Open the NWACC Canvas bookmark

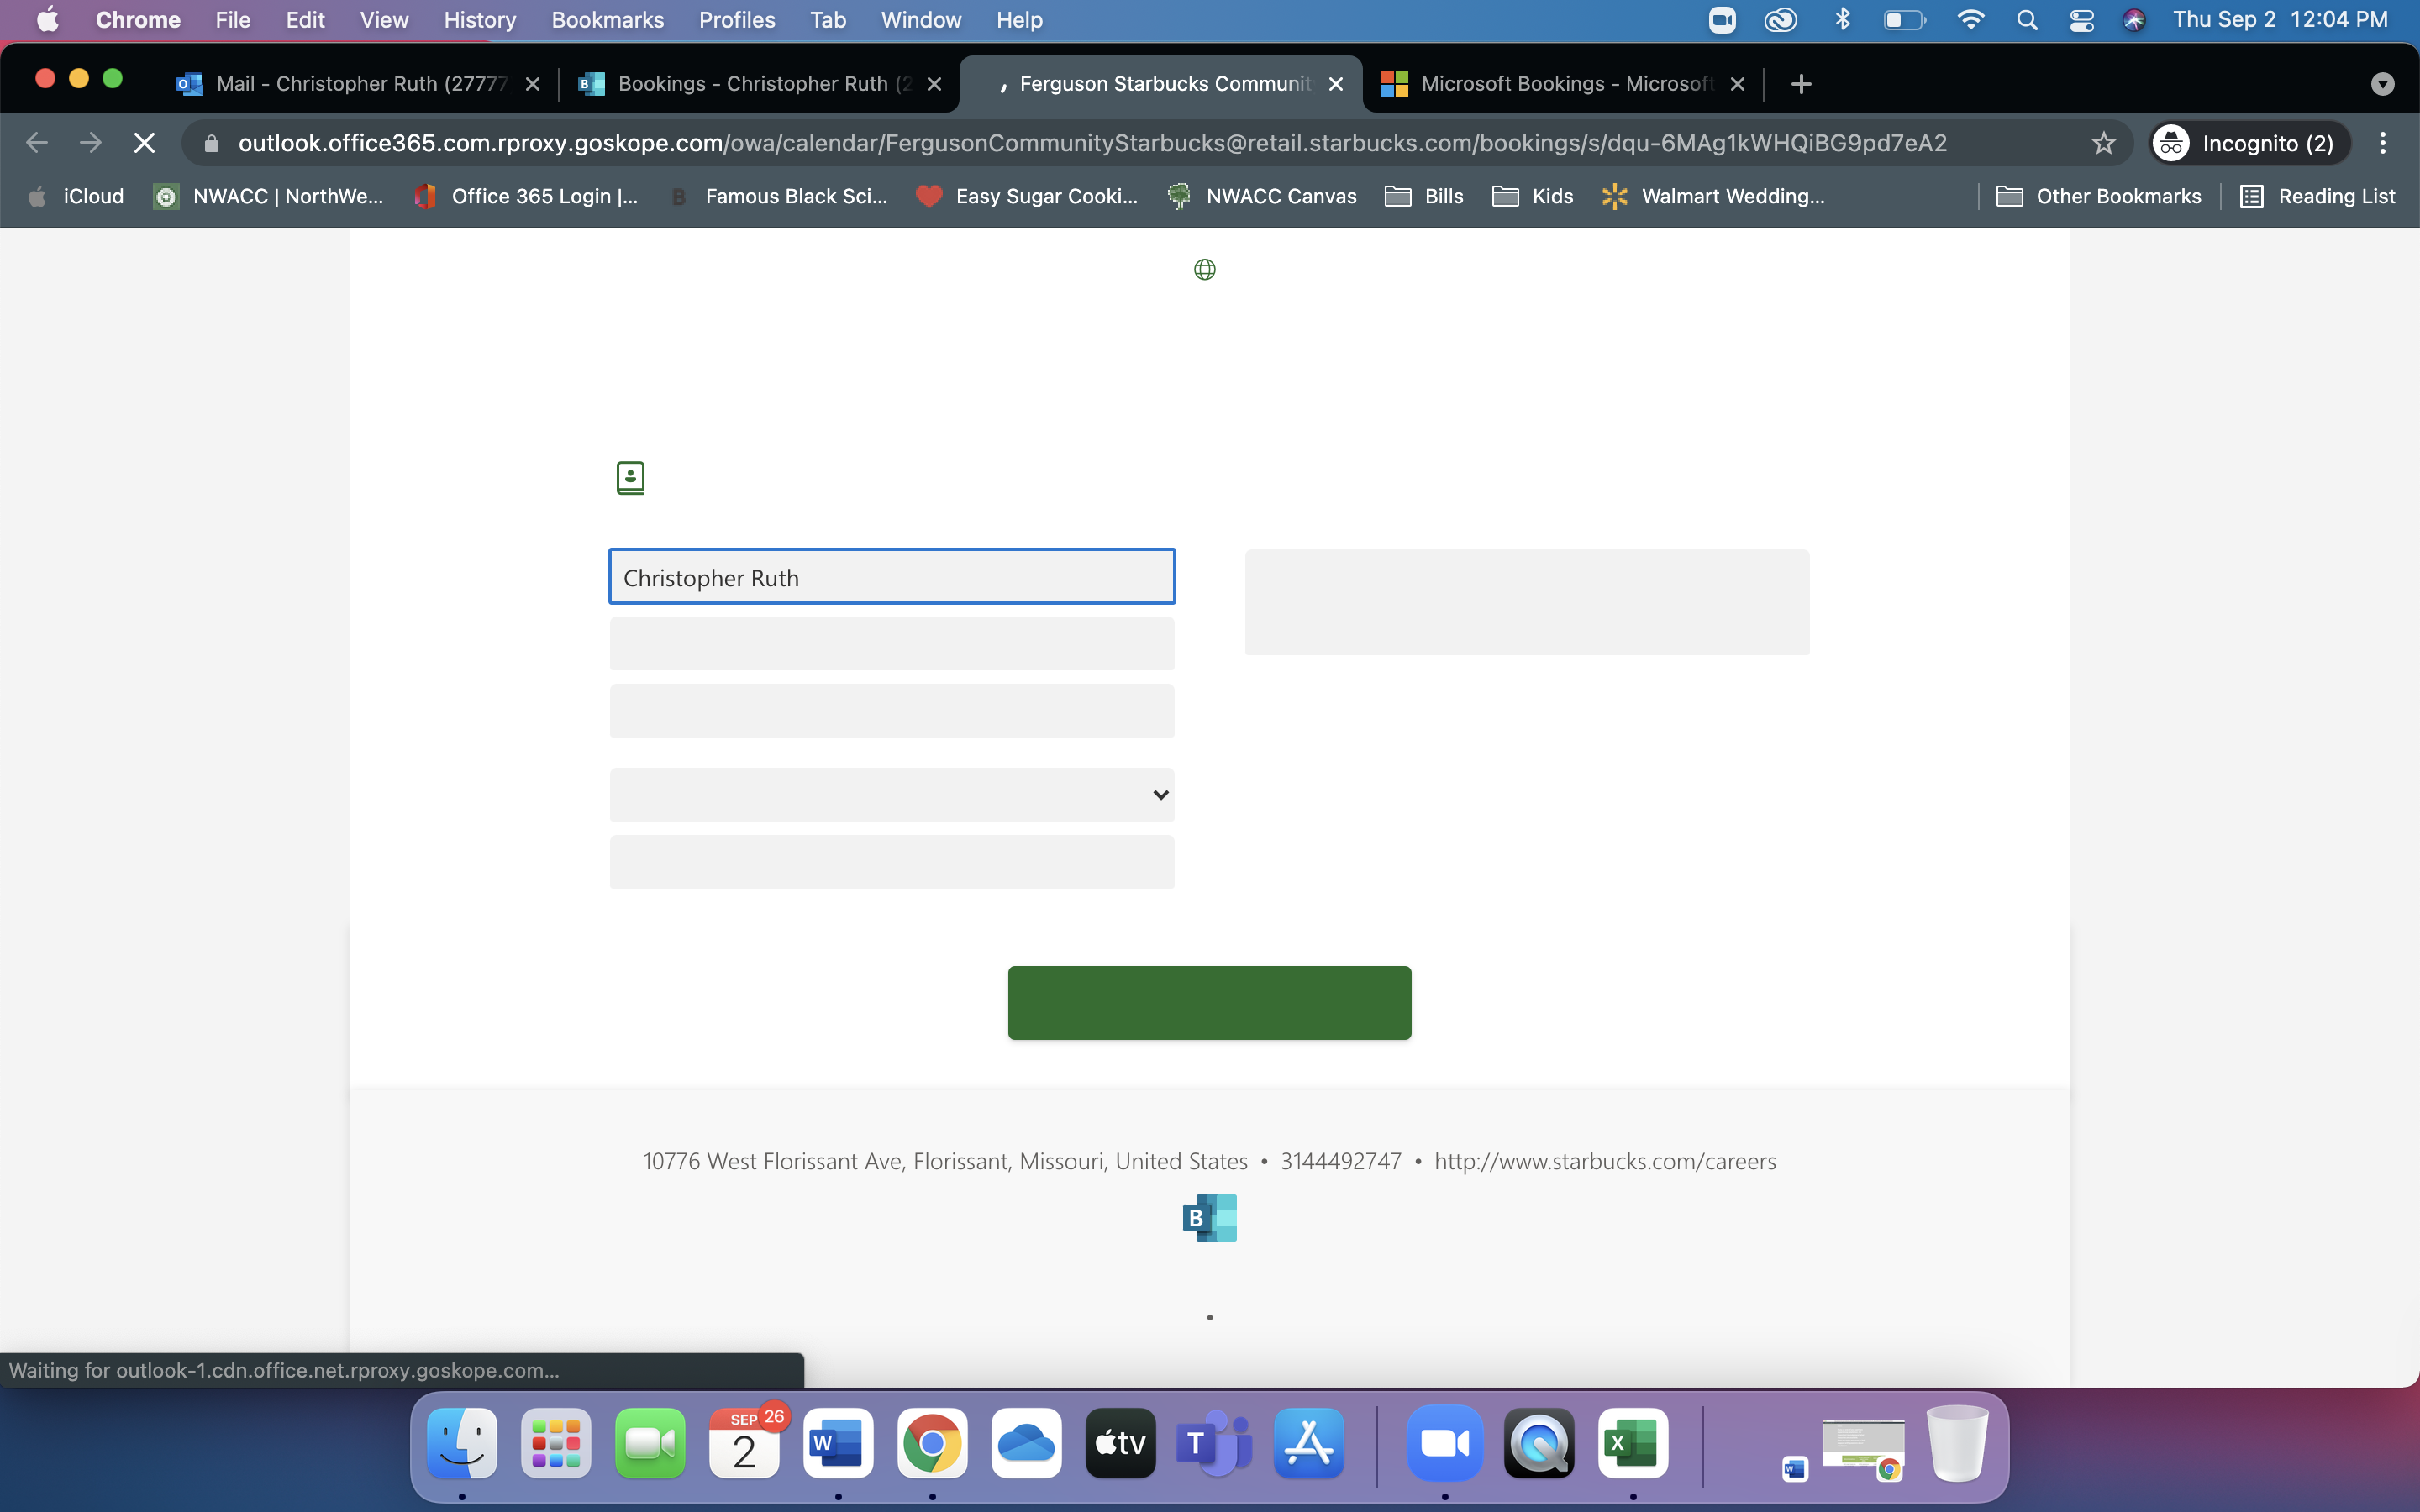[x=1263, y=196]
